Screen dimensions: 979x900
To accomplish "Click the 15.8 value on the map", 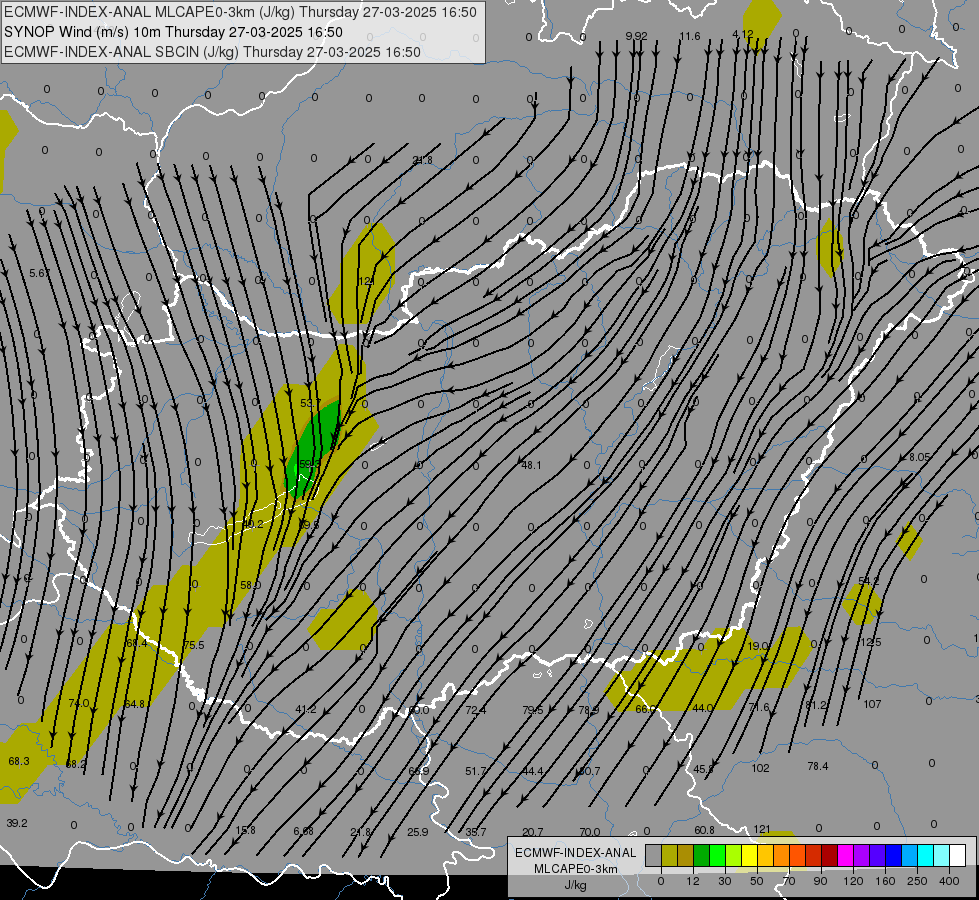I will click(245, 830).
